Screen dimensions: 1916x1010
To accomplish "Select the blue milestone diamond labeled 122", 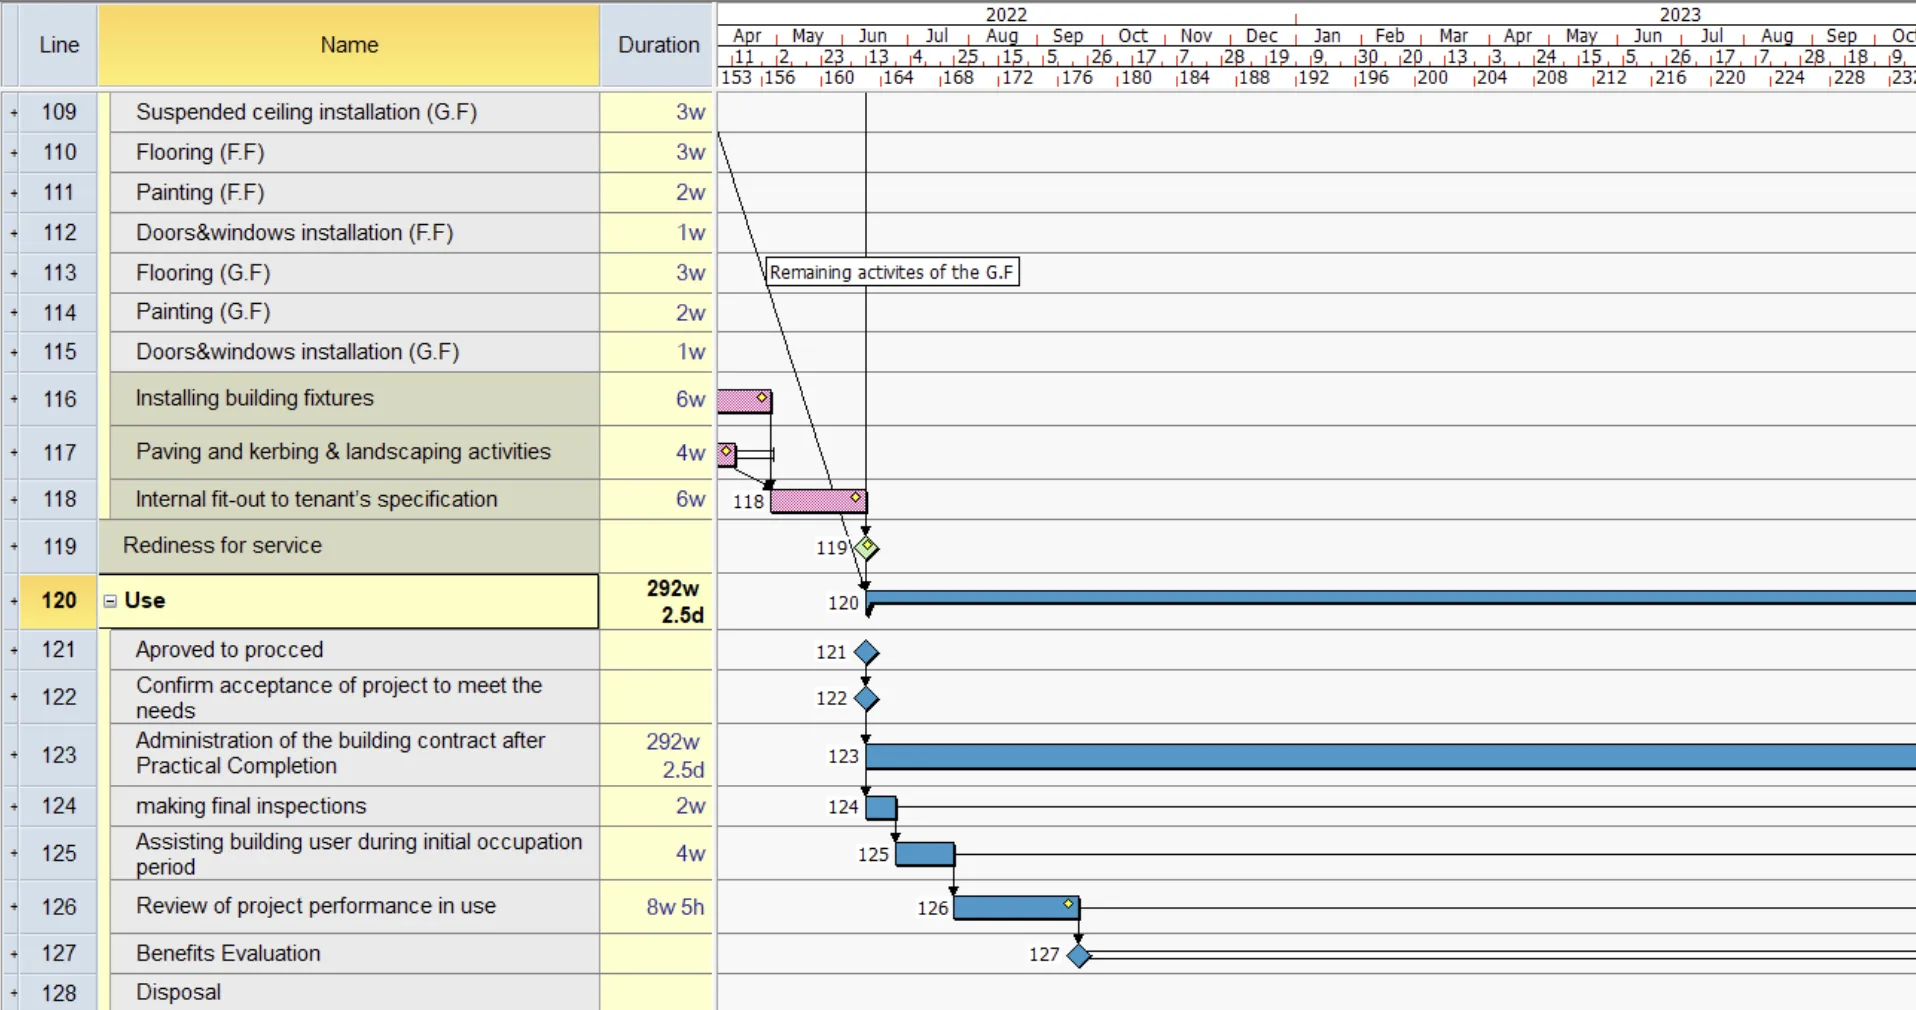I will click(866, 698).
